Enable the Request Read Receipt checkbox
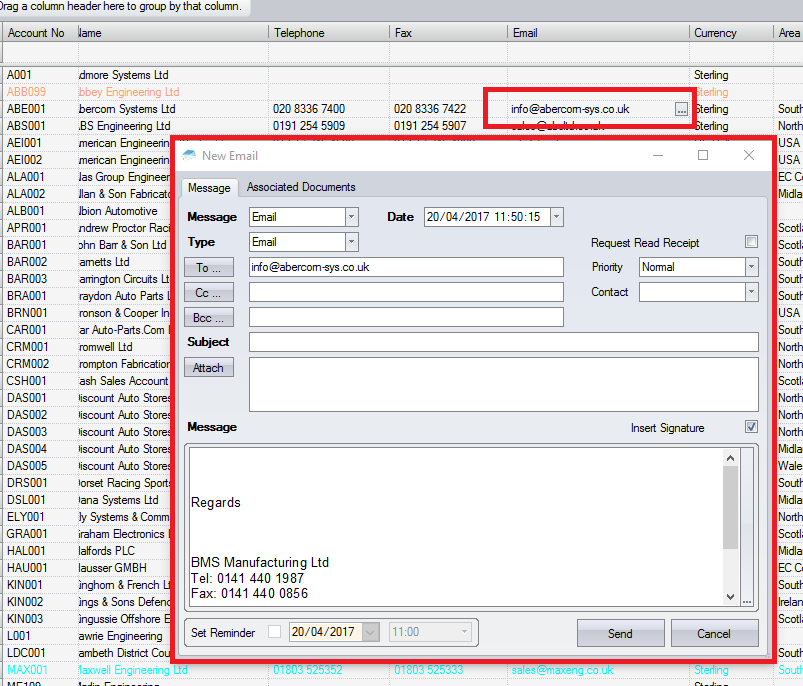The height and width of the screenshot is (686, 803). tap(751, 242)
